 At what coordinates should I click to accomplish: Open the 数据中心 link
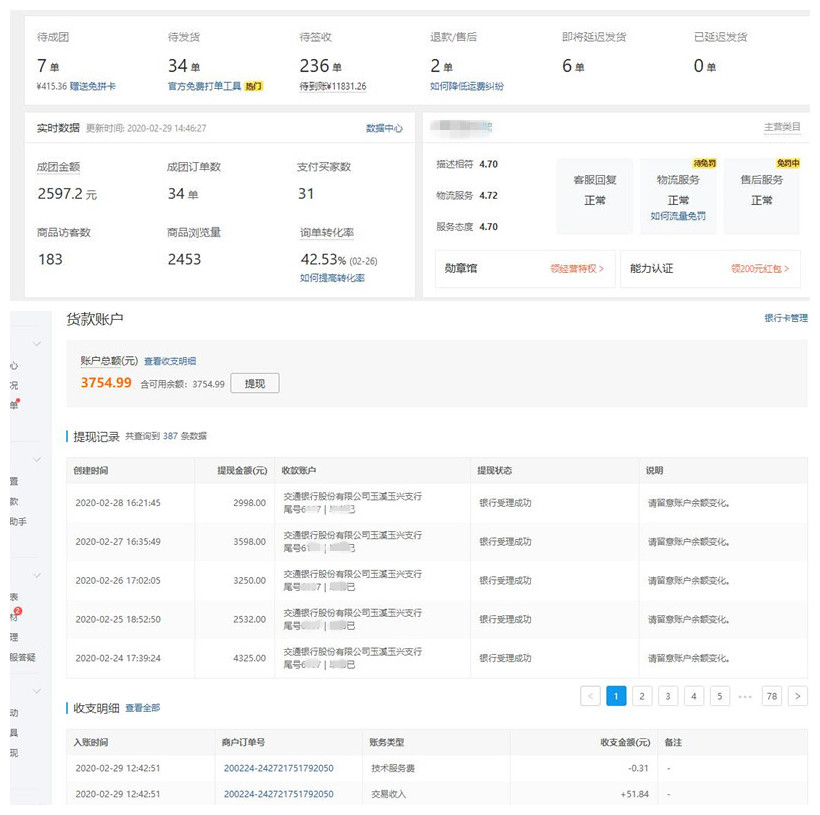[384, 128]
